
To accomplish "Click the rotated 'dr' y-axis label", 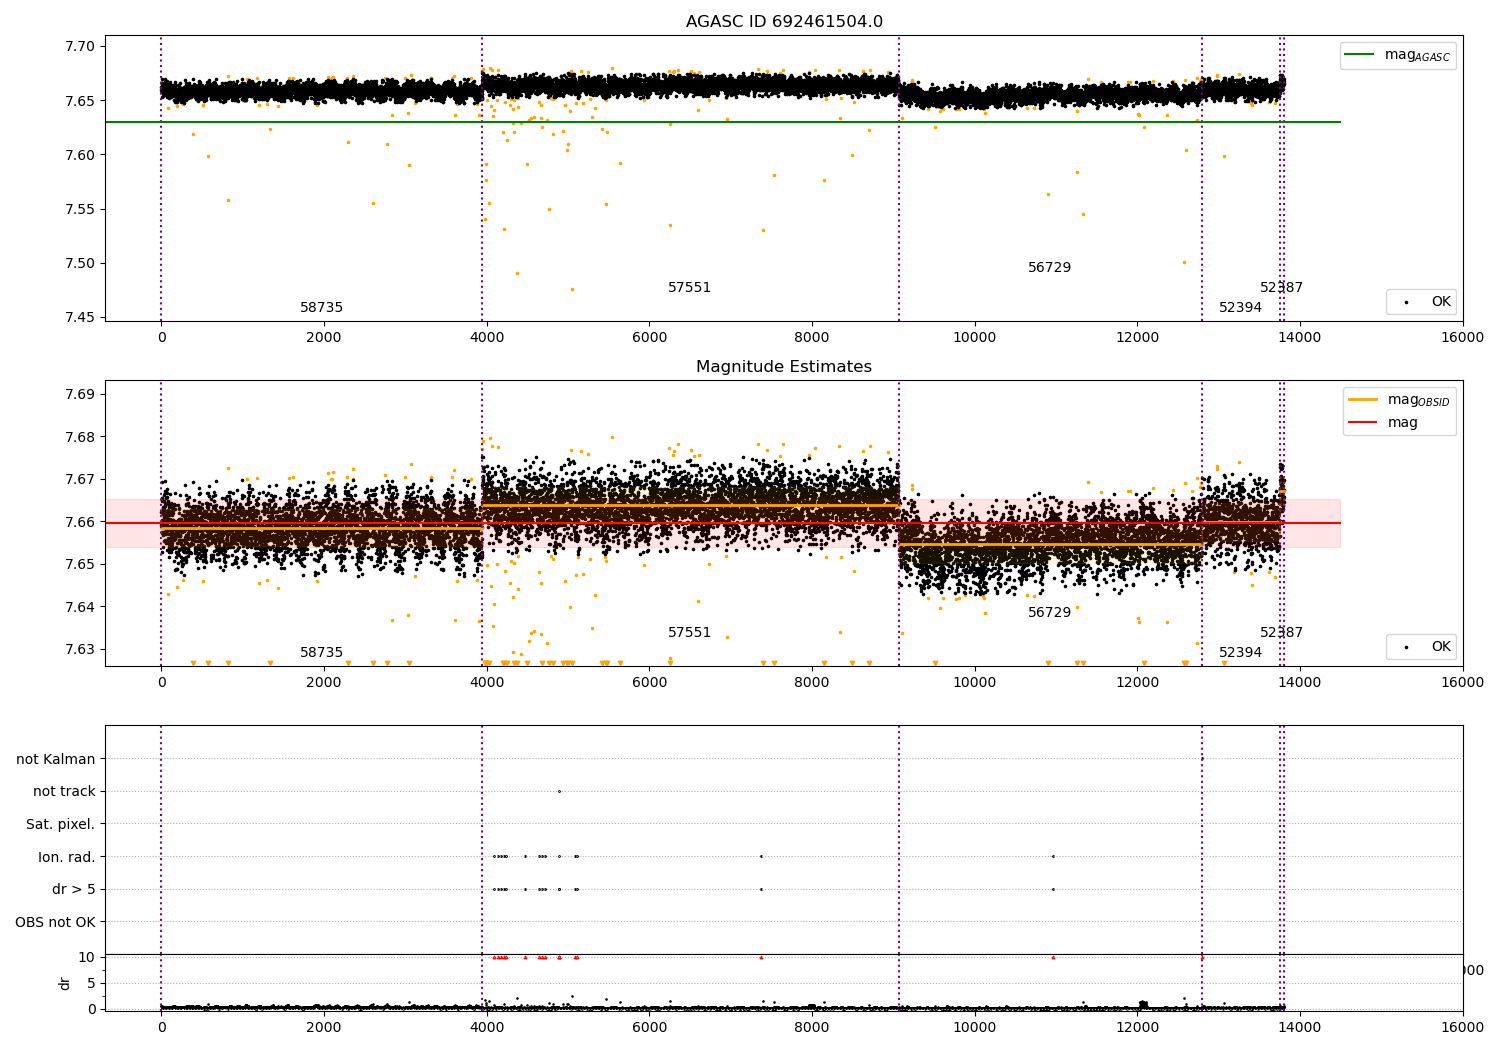I will click(65, 983).
